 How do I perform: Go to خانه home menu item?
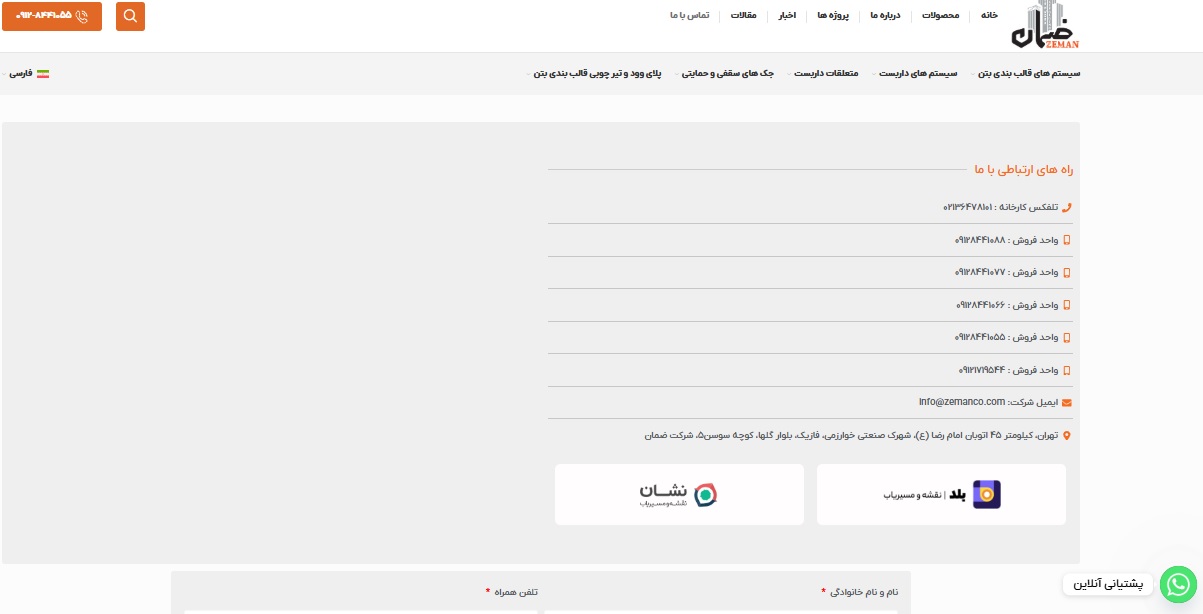click(989, 15)
